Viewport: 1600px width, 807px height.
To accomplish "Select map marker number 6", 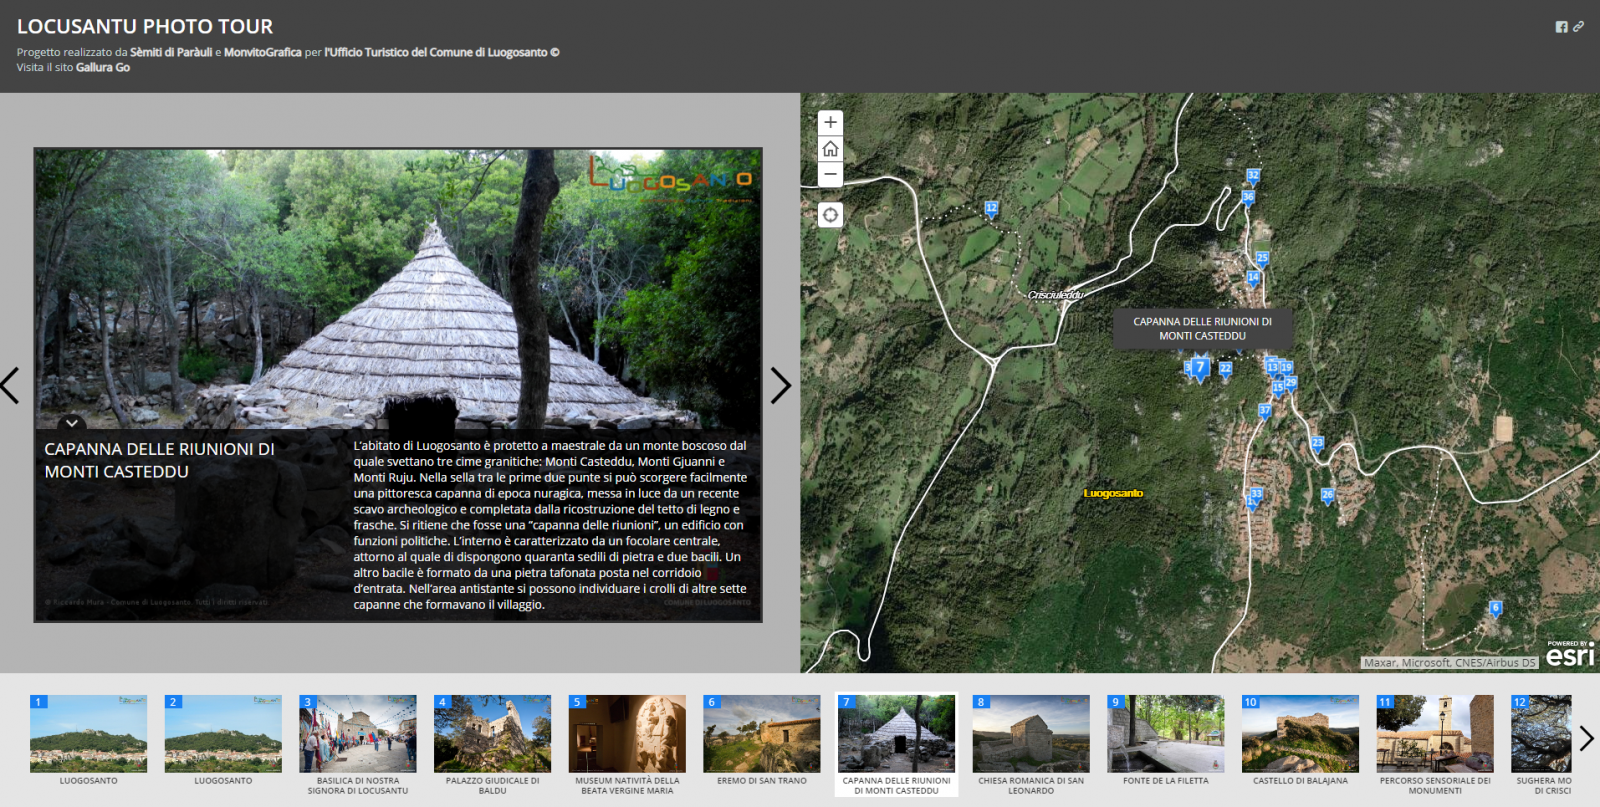I will (x=1495, y=608).
